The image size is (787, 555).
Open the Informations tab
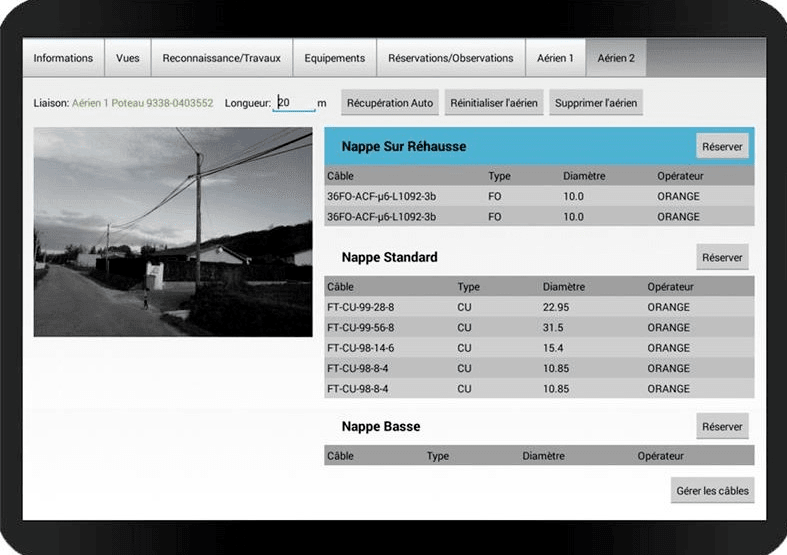pos(63,58)
